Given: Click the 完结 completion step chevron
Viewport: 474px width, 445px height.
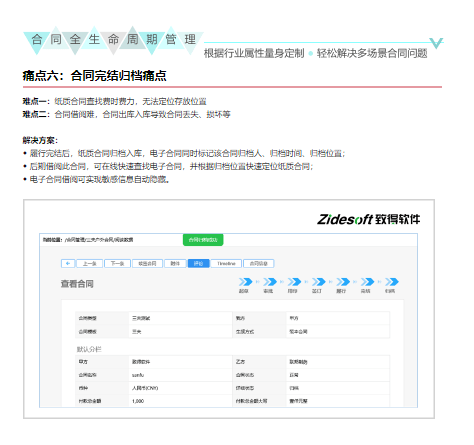Looking at the screenshot, I should coord(367,282).
